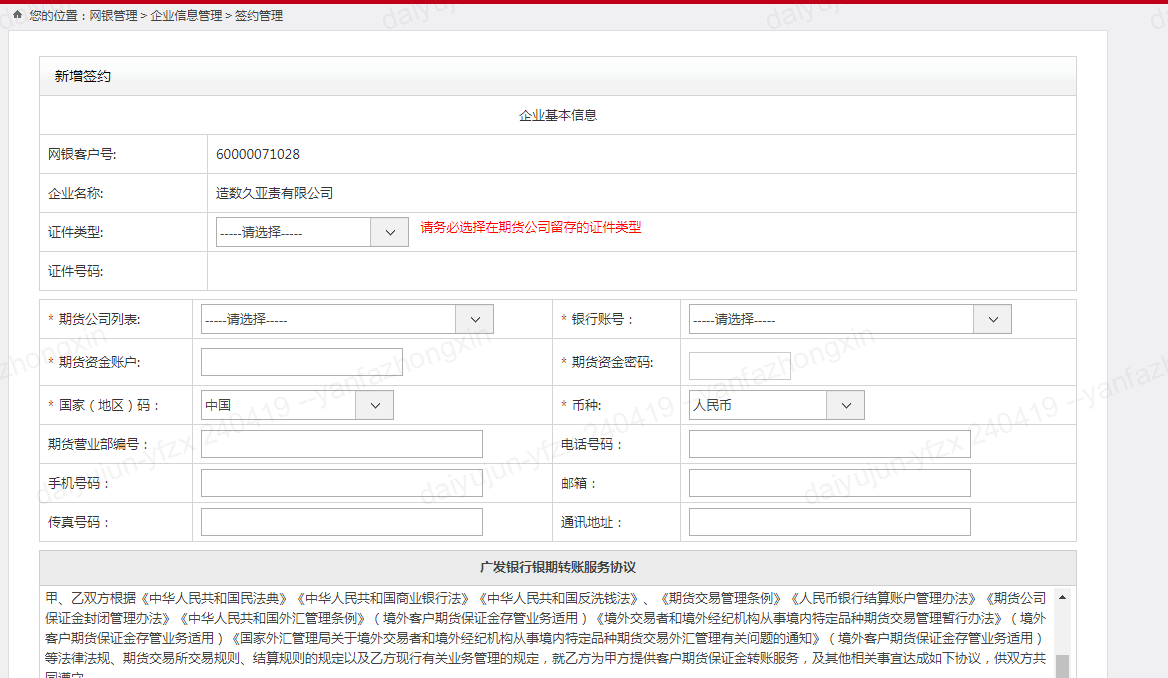Viewport: 1168px width, 678px height.
Task: Click the 新增签约 panel header
Action: pos(83,76)
